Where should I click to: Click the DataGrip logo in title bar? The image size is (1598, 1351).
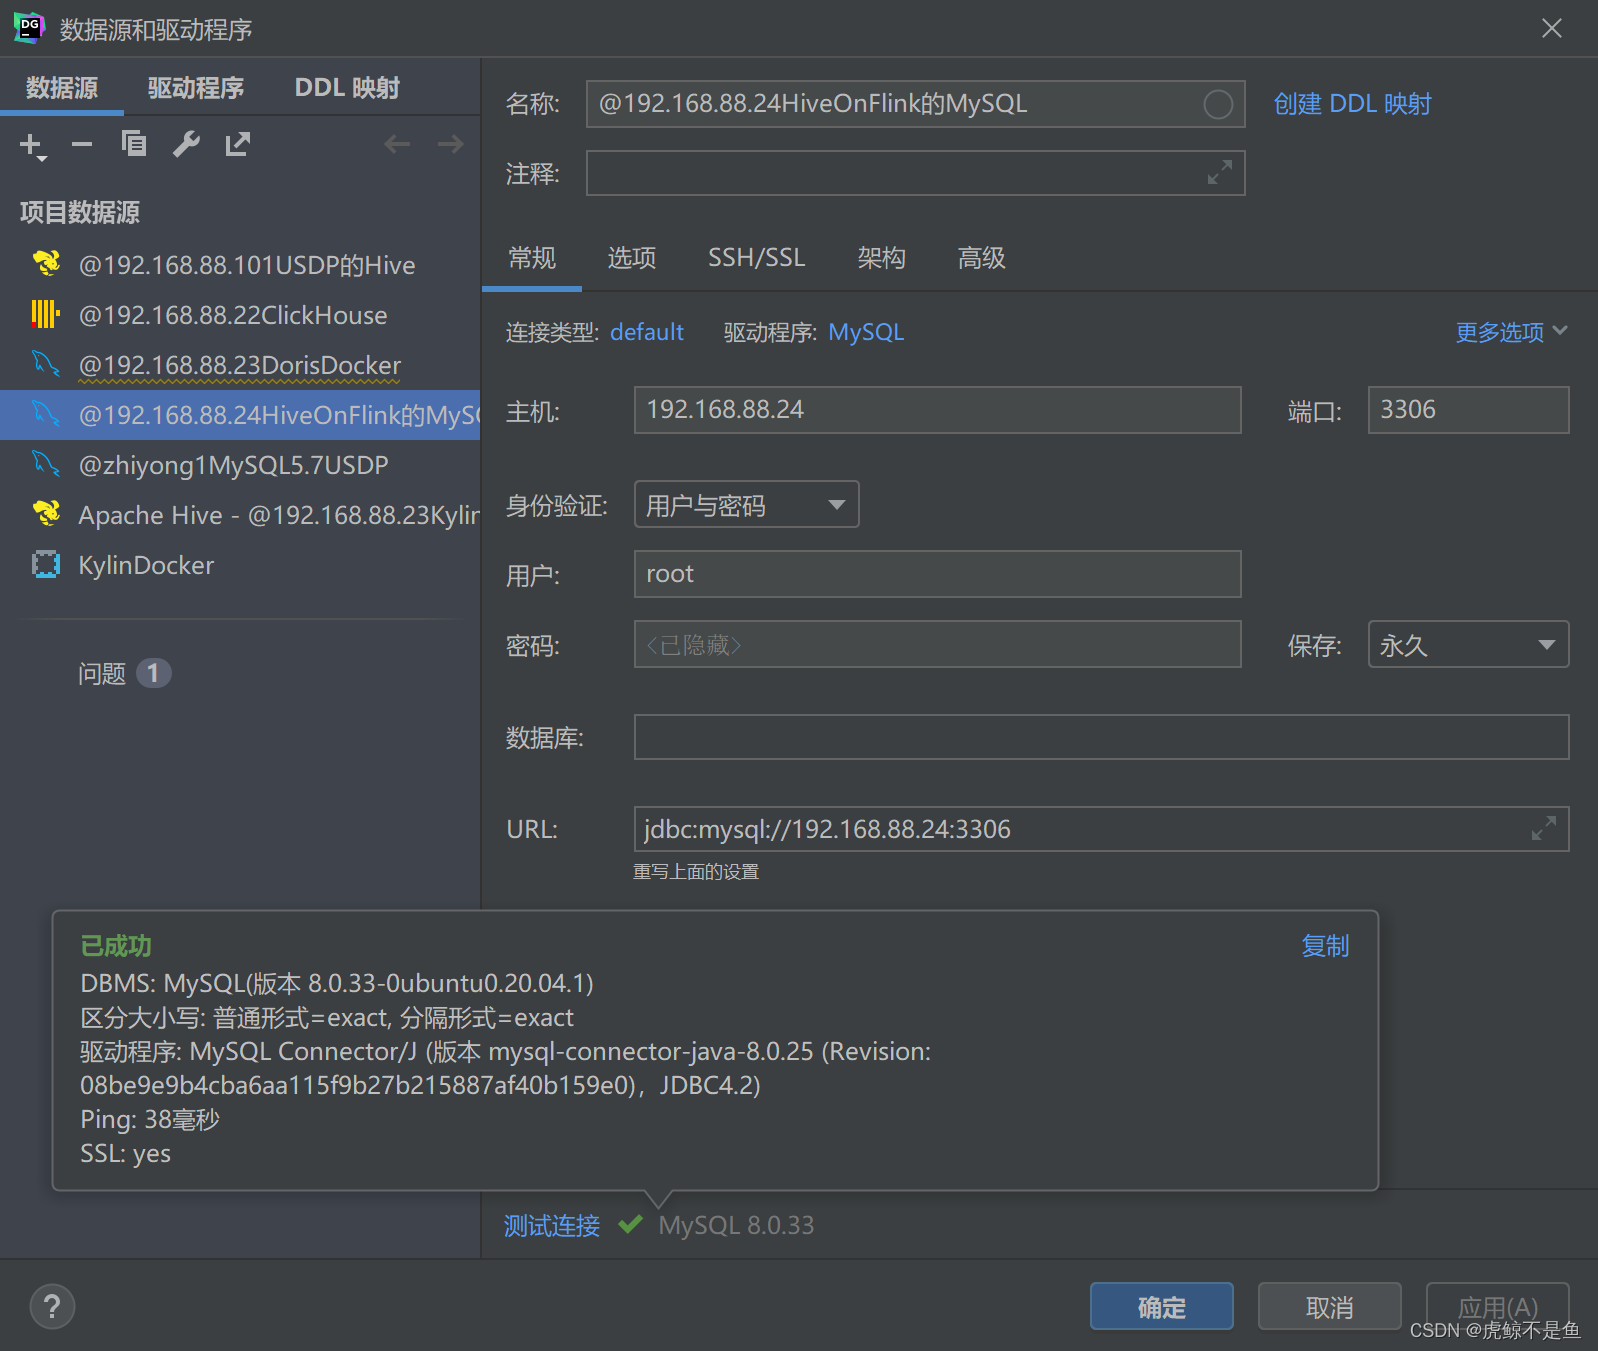pyautogui.click(x=29, y=28)
